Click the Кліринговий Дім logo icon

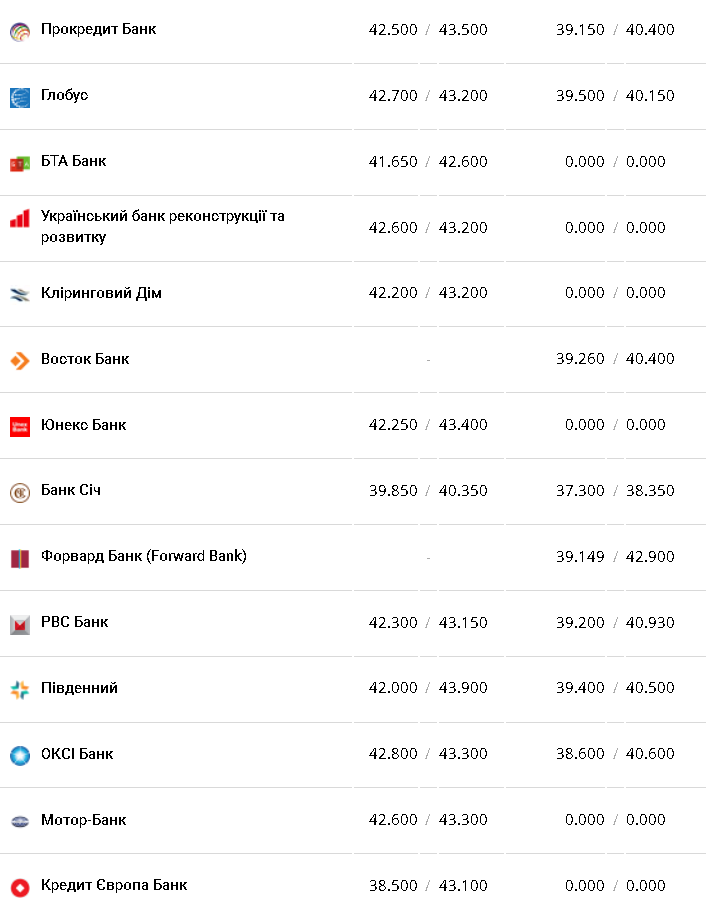point(20,294)
